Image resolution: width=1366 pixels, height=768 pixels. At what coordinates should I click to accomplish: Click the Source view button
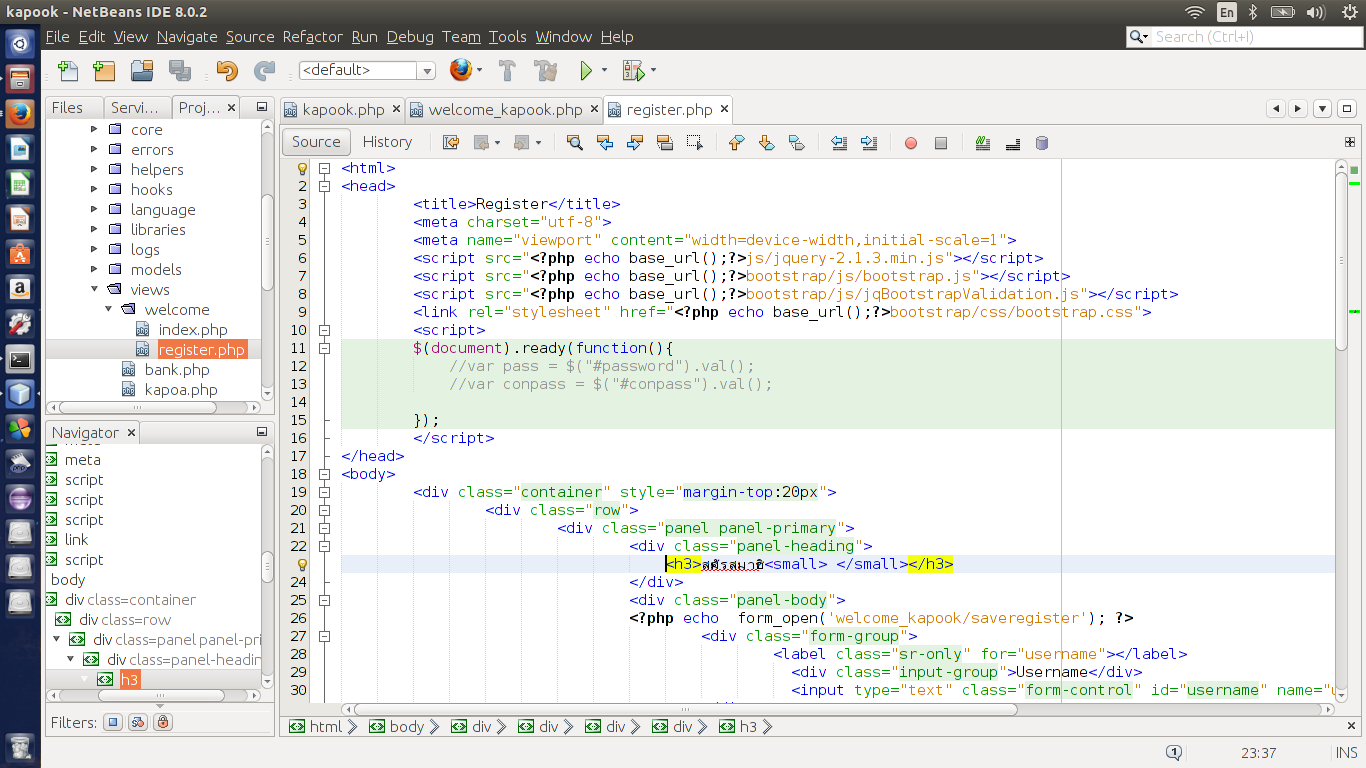pyautogui.click(x=317, y=142)
